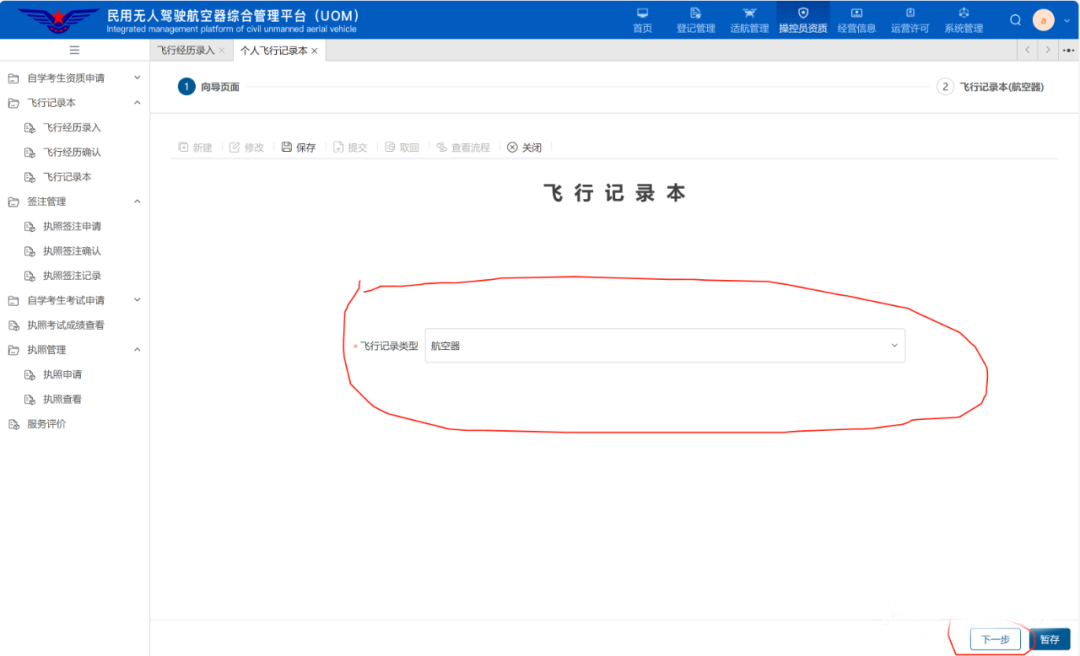This screenshot has width=1080, height=656.
Task: Open the tab bar more-options ellipsis
Action: (x=1068, y=50)
